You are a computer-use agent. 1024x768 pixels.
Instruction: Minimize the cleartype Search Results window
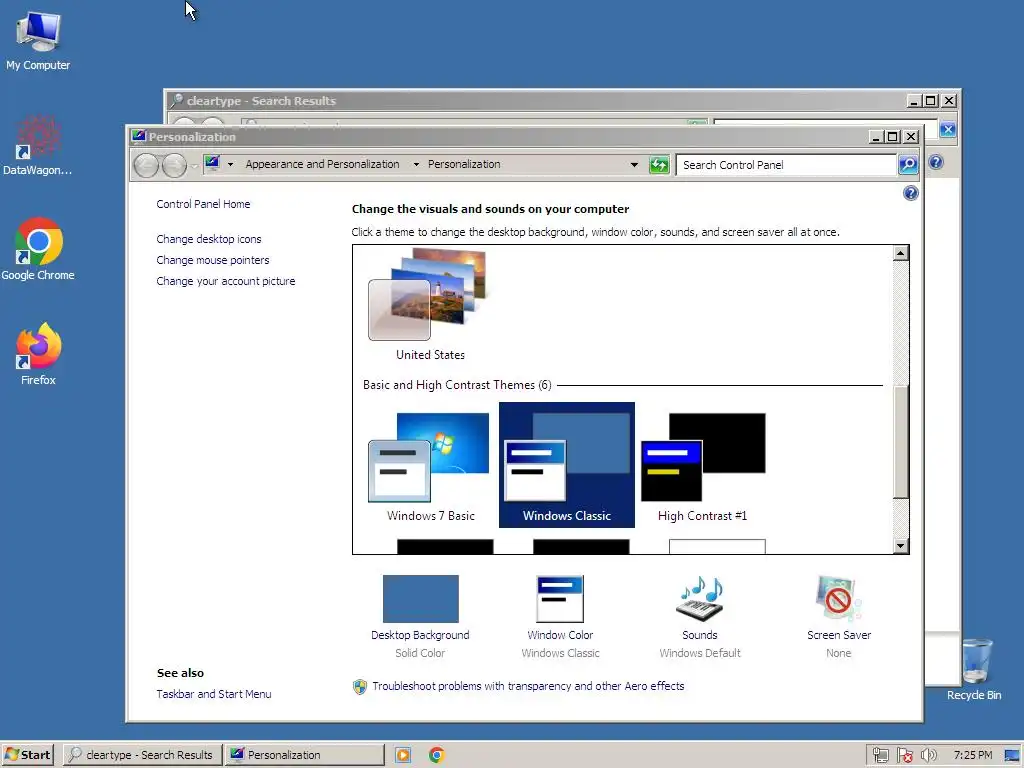pos(914,101)
